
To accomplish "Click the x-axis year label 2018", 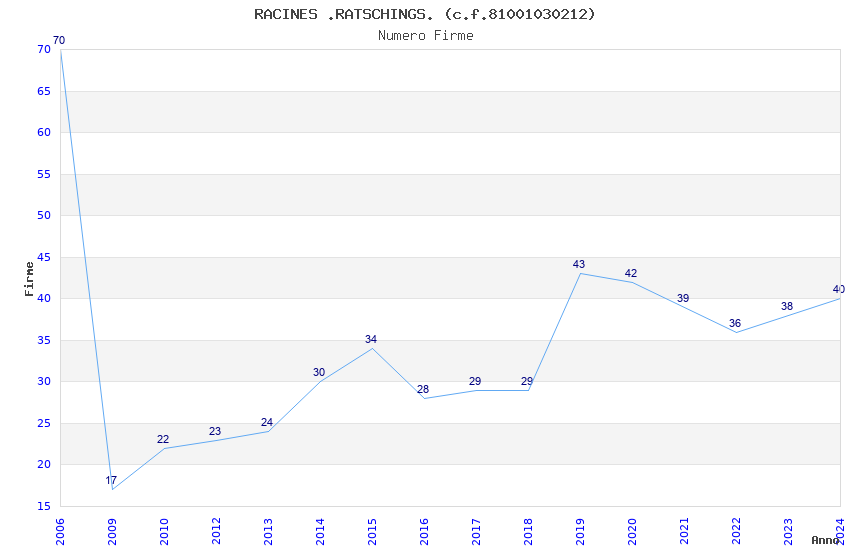I will click(x=528, y=532).
